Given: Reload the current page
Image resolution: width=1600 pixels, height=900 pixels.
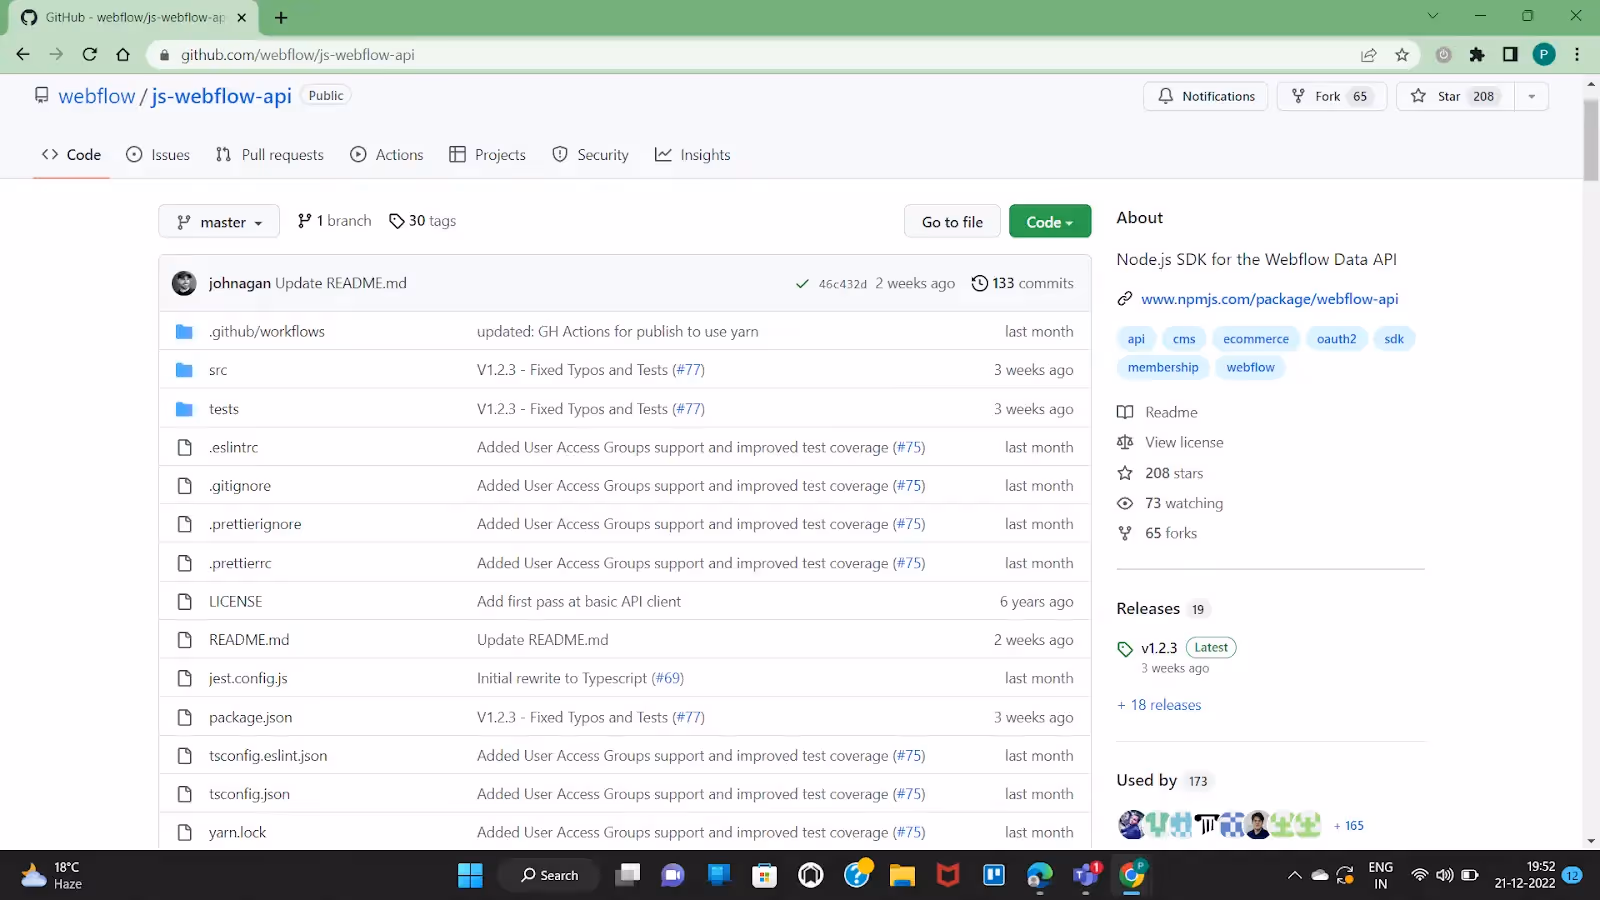Looking at the screenshot, I should pyautogui.click(x=90, y=55).
